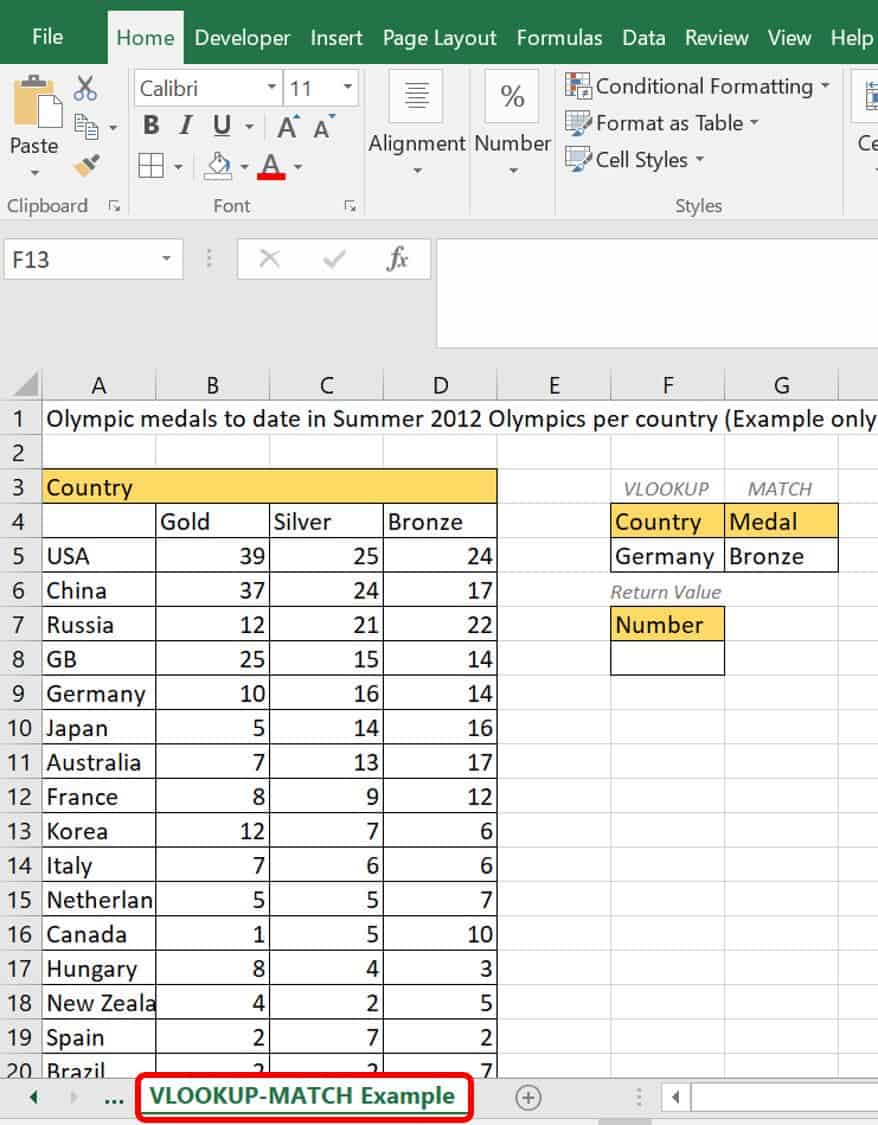Open font color dropdown arrow
This screenshot has width=878, height=1125.
298,167
